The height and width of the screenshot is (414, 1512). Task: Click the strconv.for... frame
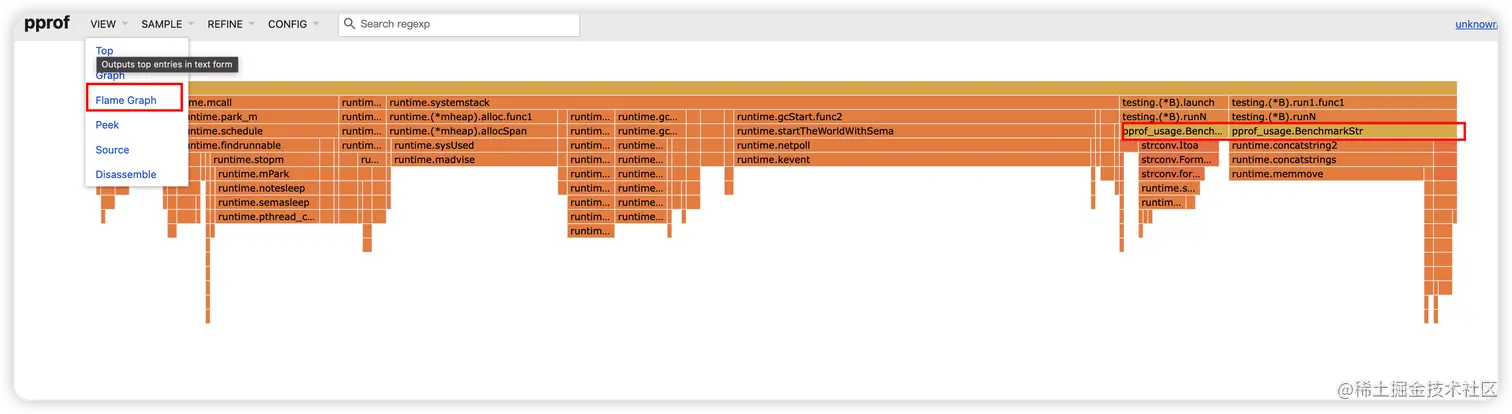click(x=1172, y=174)
